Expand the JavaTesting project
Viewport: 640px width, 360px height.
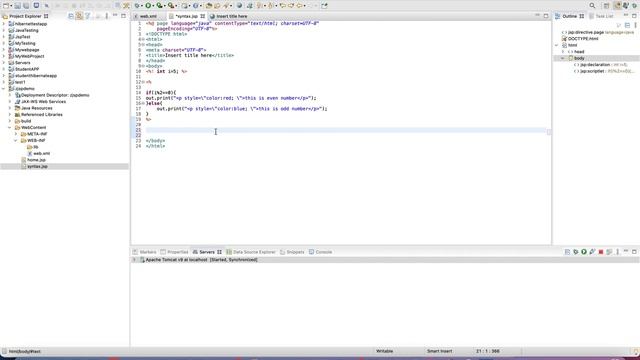coord(4,30)
